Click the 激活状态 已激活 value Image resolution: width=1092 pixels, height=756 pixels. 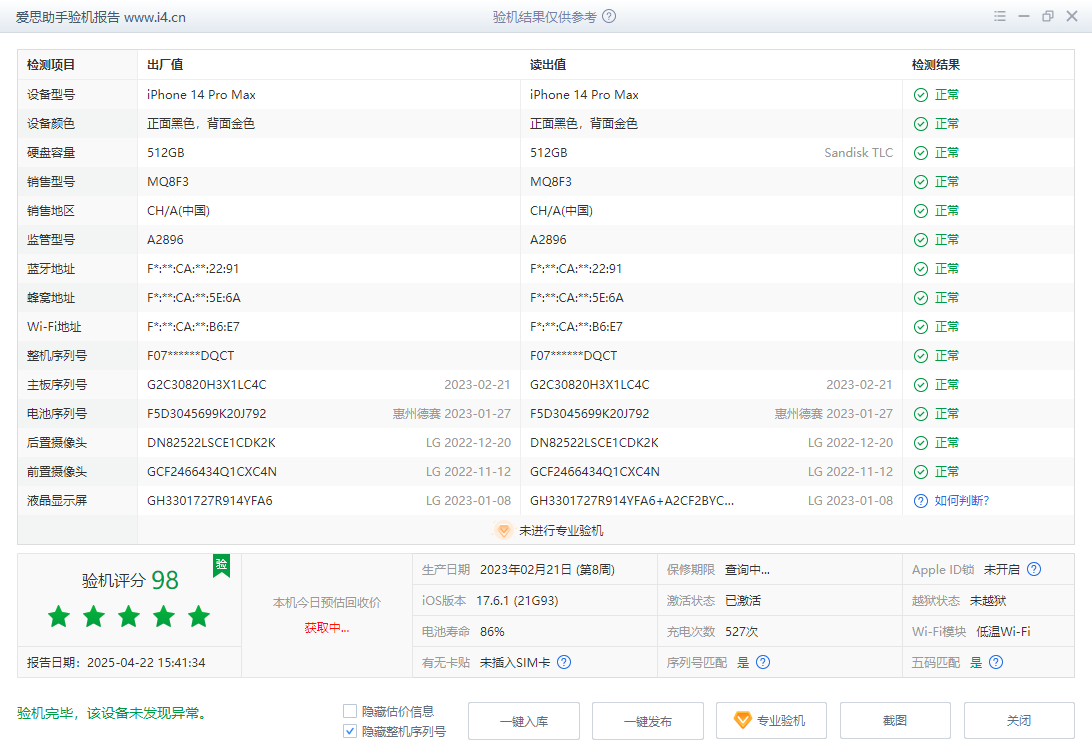coord(743,601)
